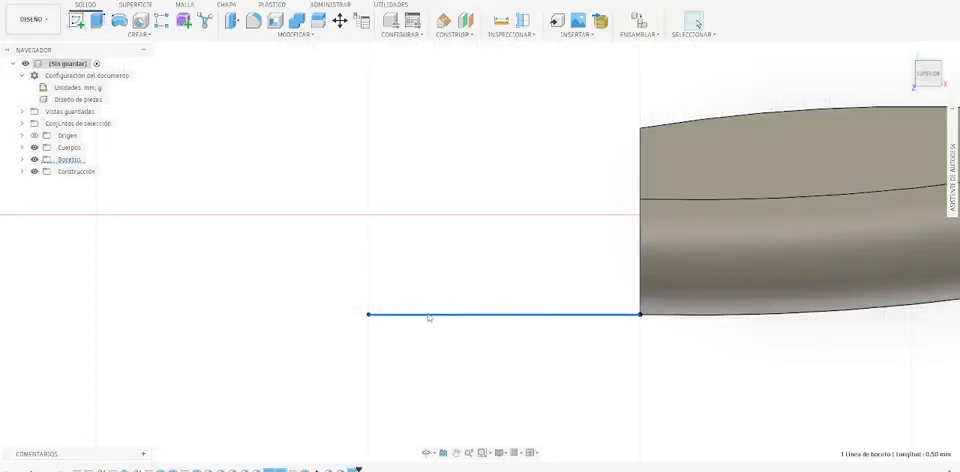This screenshot has height=472, width=960.
Task: Select the Press Pull tool
Action: click(x=232, y=21)
